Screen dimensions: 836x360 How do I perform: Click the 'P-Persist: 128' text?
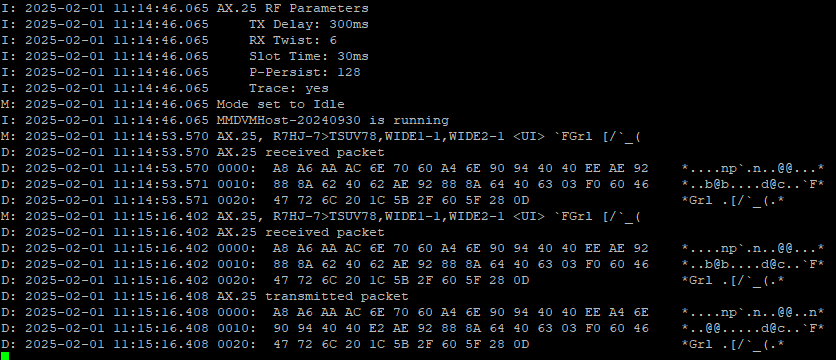coord(304,73)
